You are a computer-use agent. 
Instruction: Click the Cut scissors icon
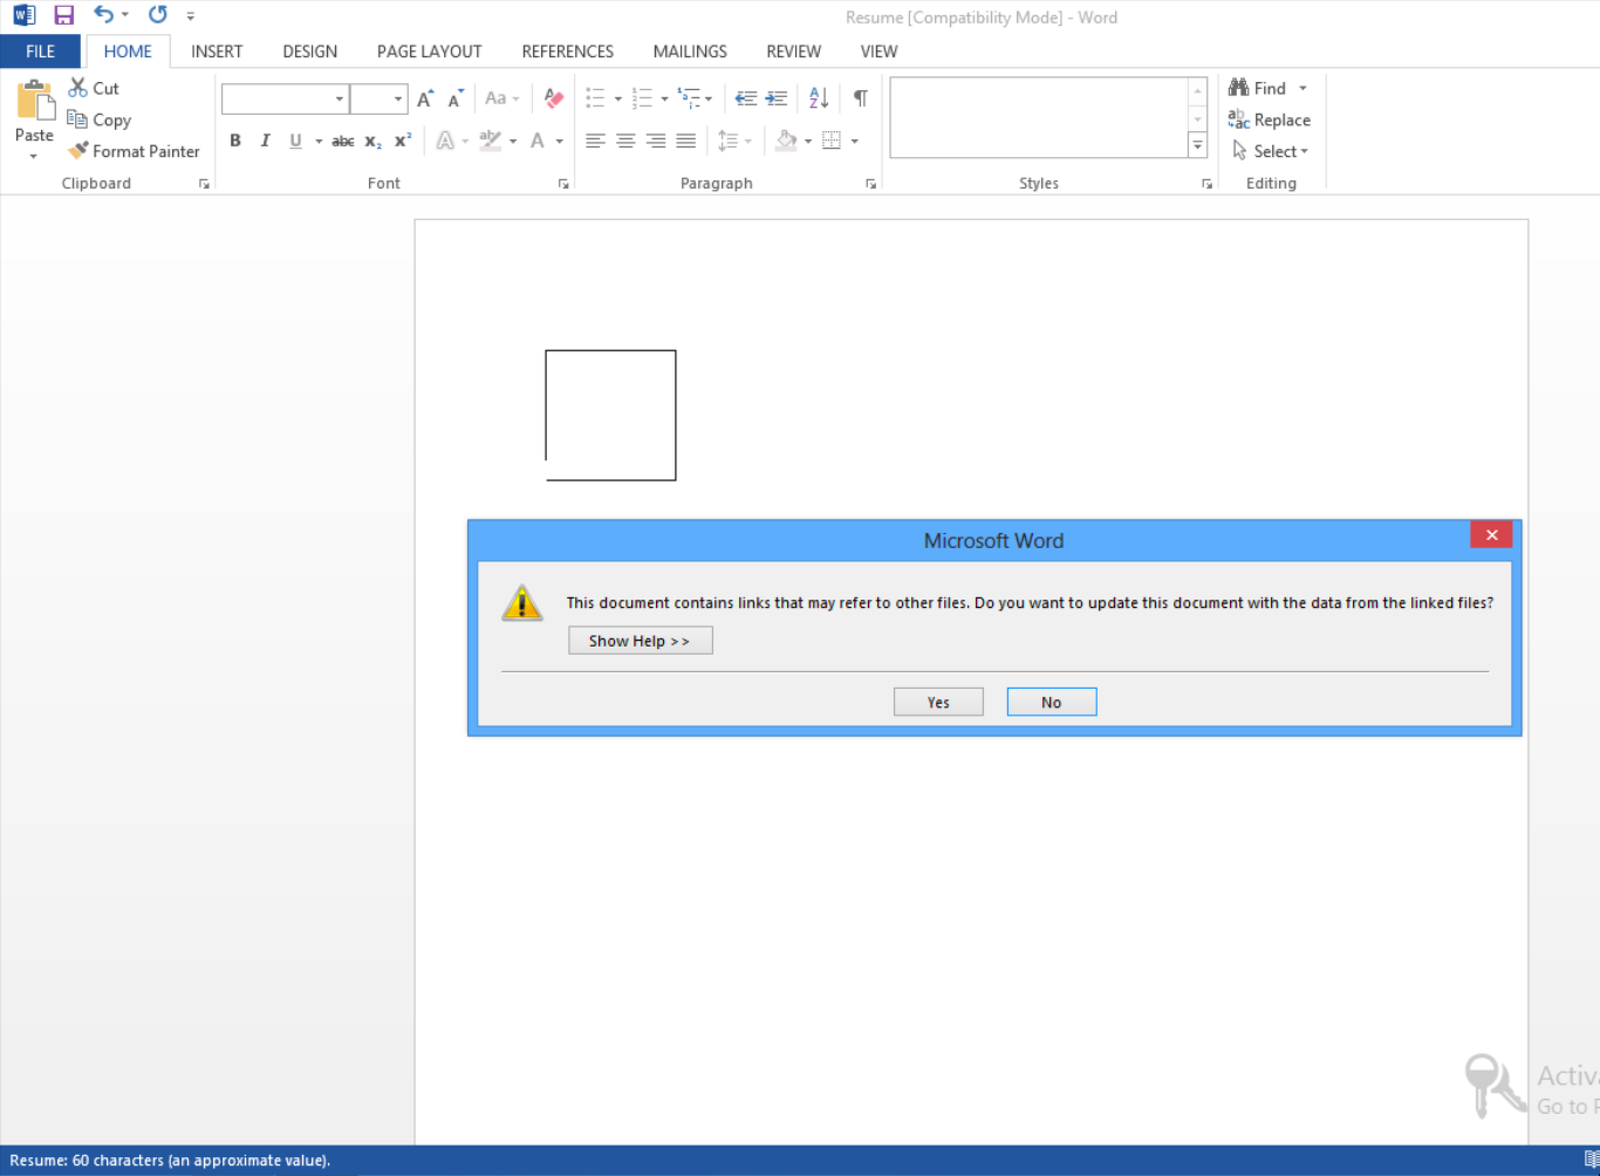pos(78,88)
